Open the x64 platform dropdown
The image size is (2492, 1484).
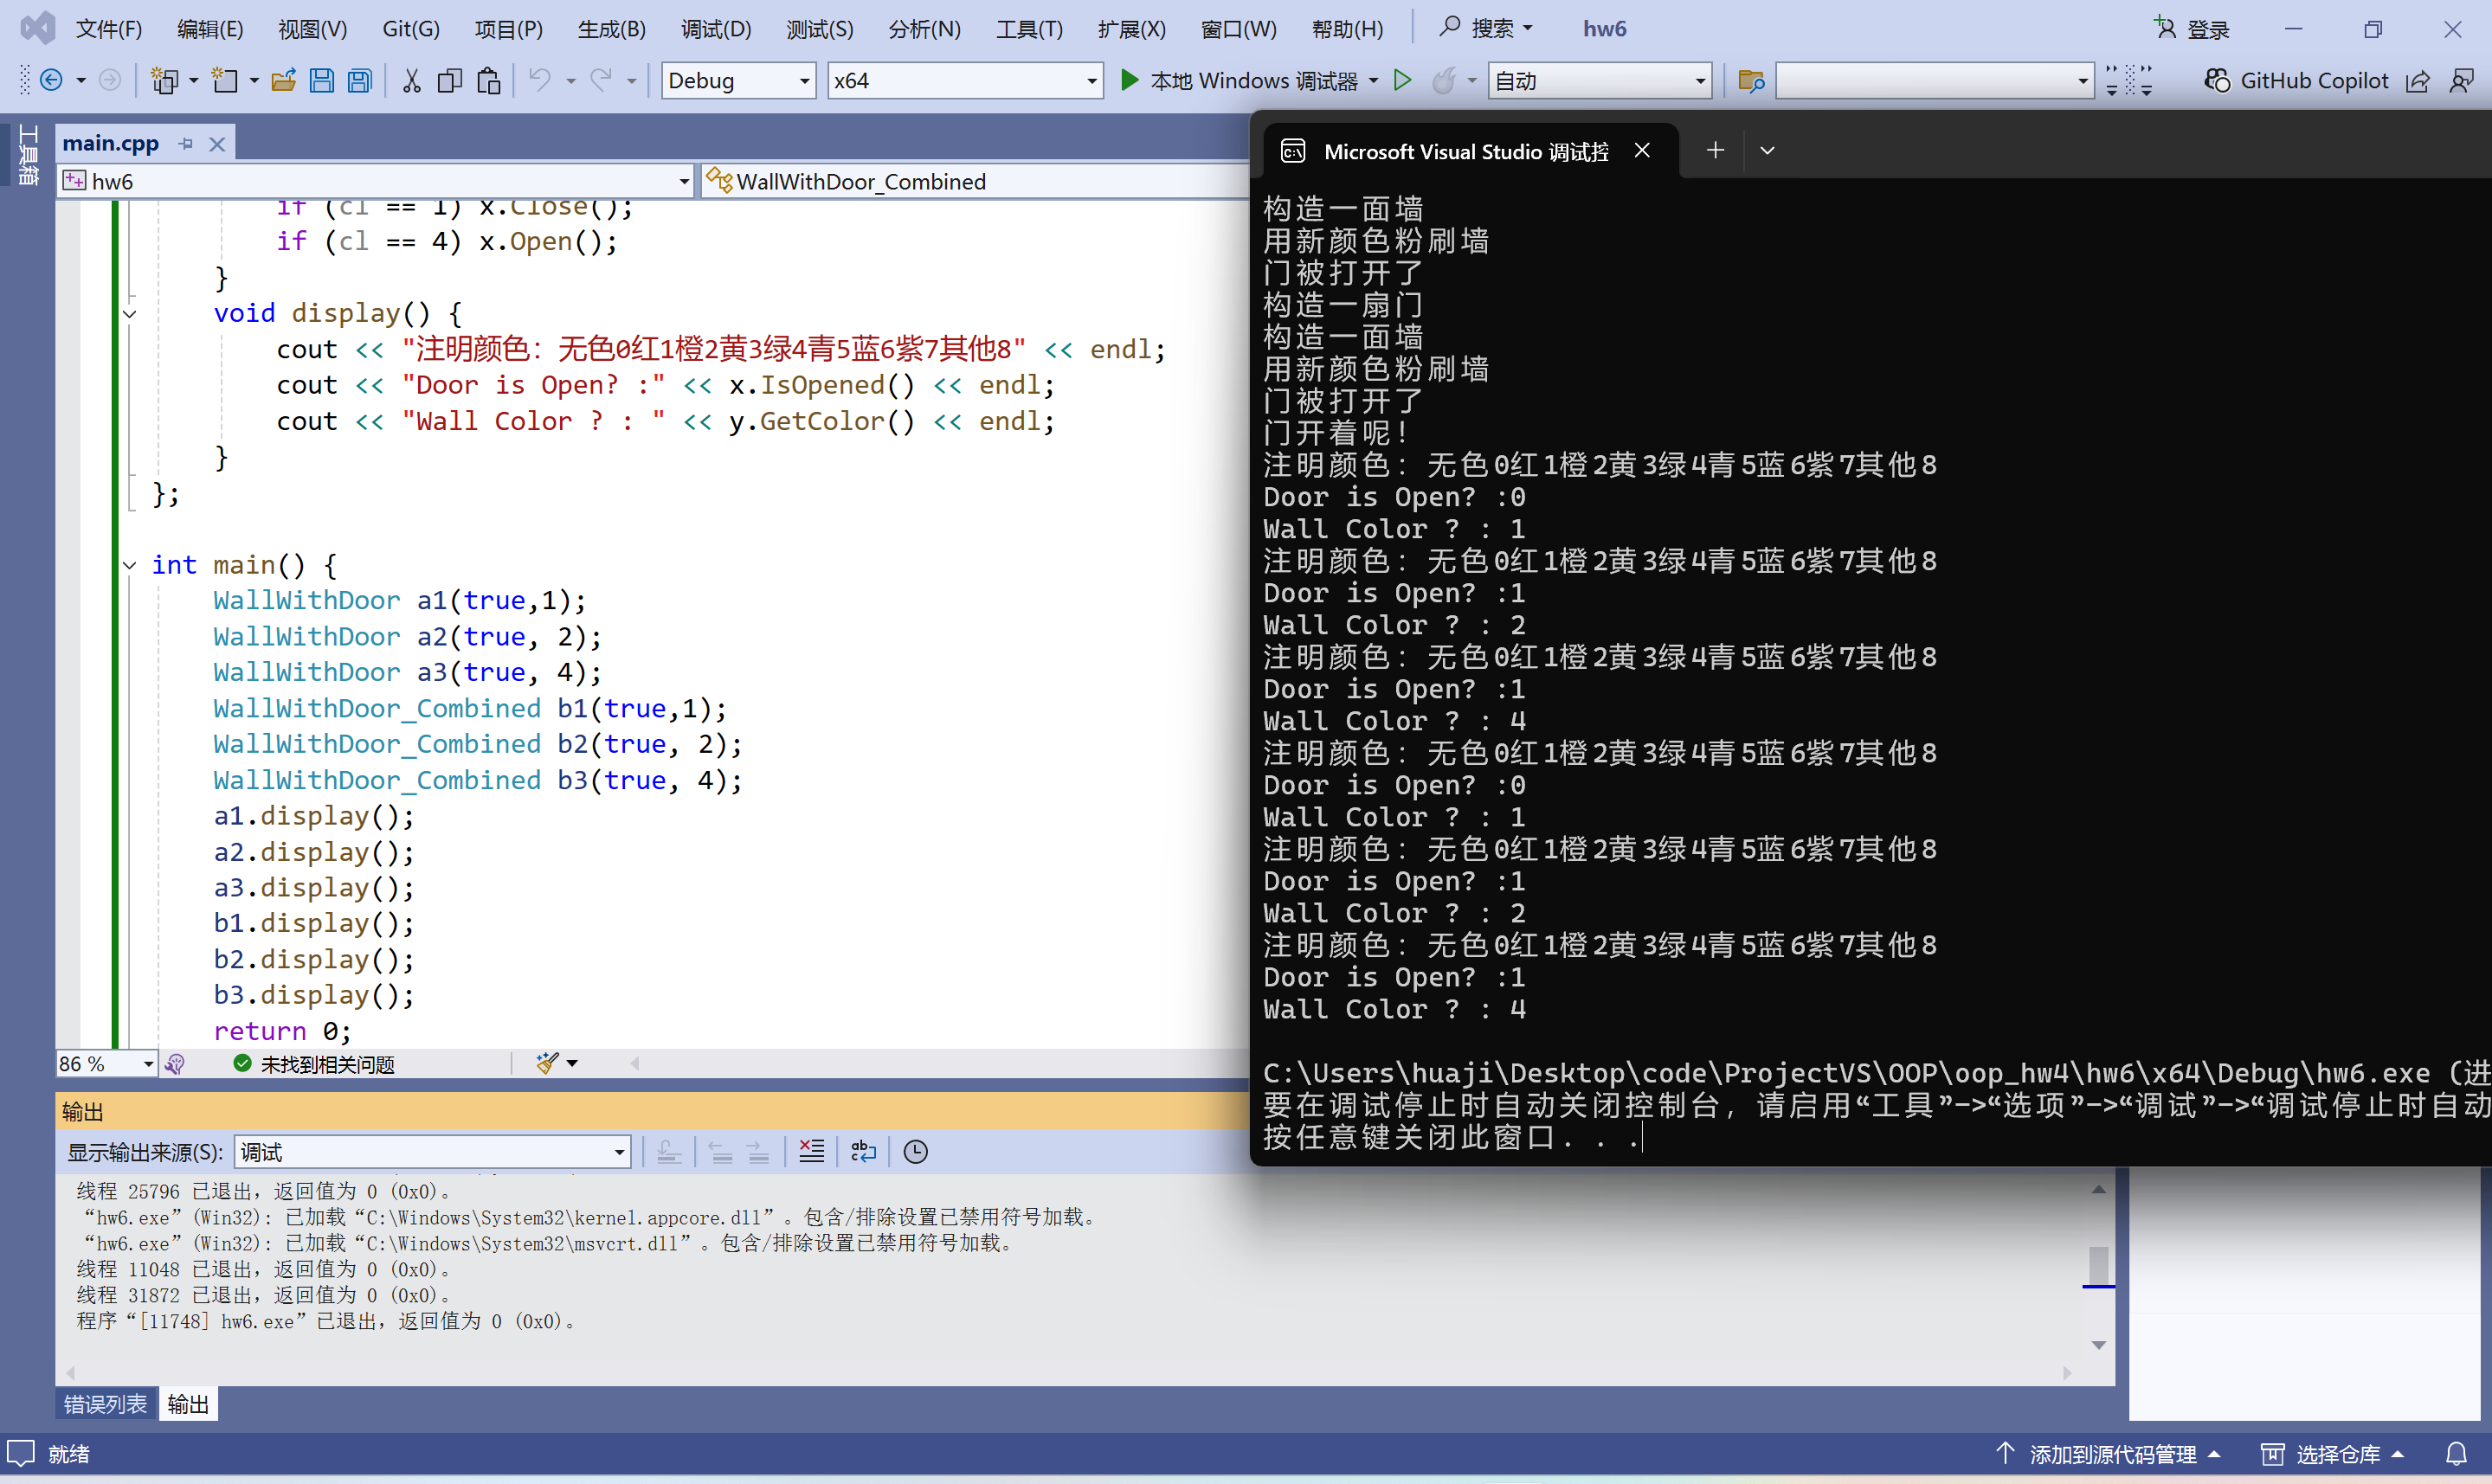[x=1091, y=81]
